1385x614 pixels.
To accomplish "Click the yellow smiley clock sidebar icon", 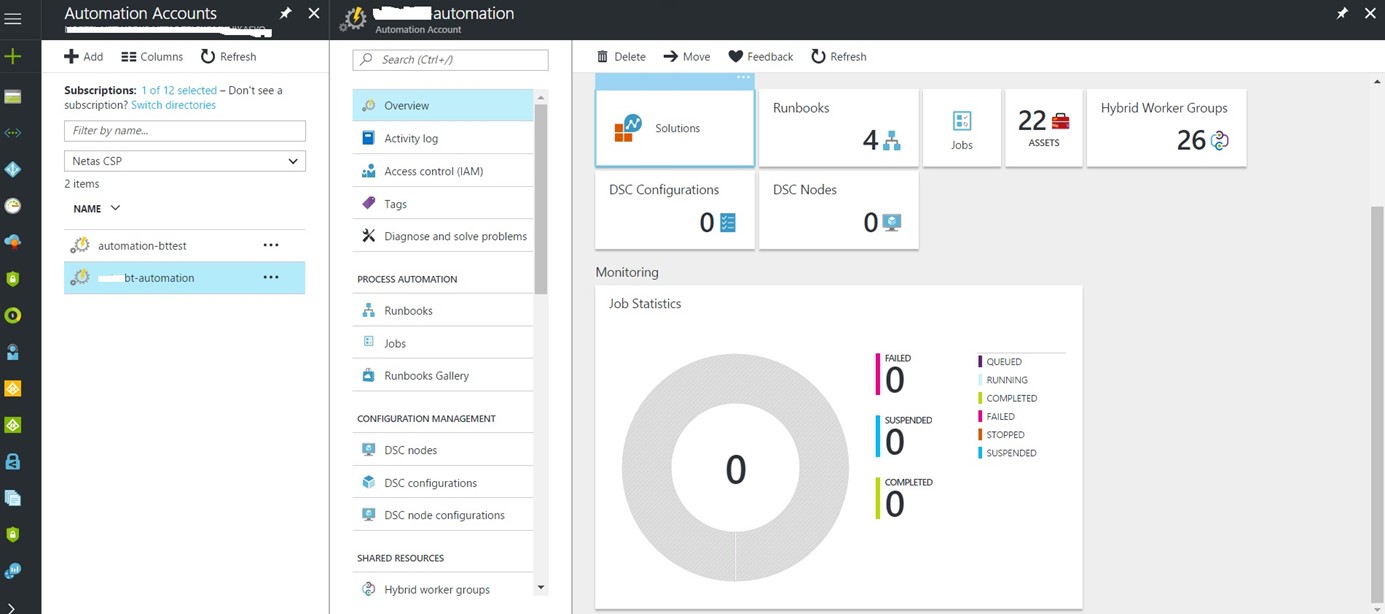I will coord(13,206).
